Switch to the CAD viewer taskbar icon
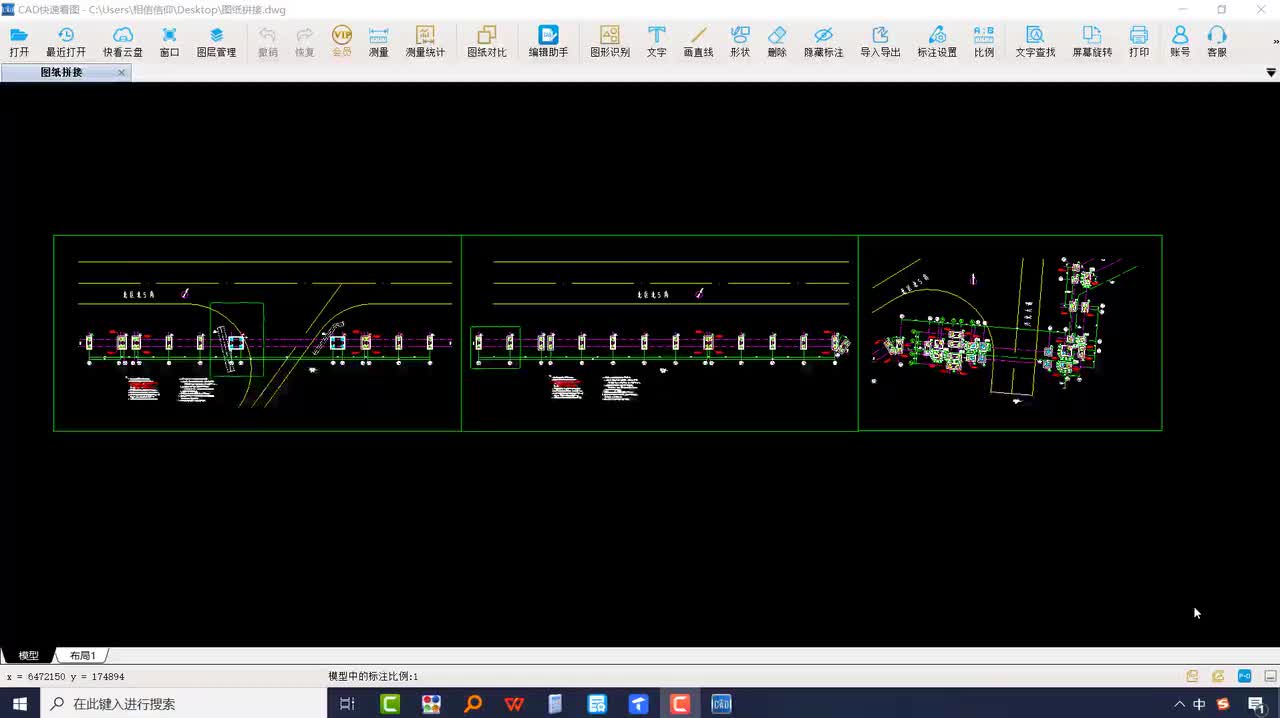The image size is (1280, 718). (x=721, y=704)
